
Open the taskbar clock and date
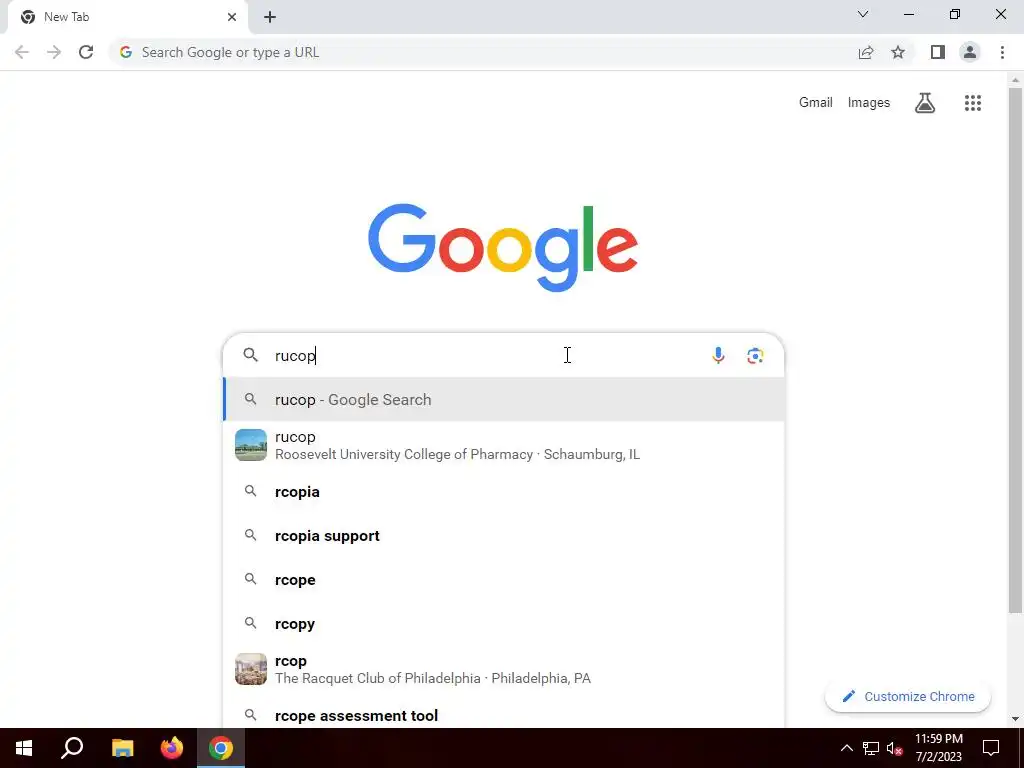[938, 748]
